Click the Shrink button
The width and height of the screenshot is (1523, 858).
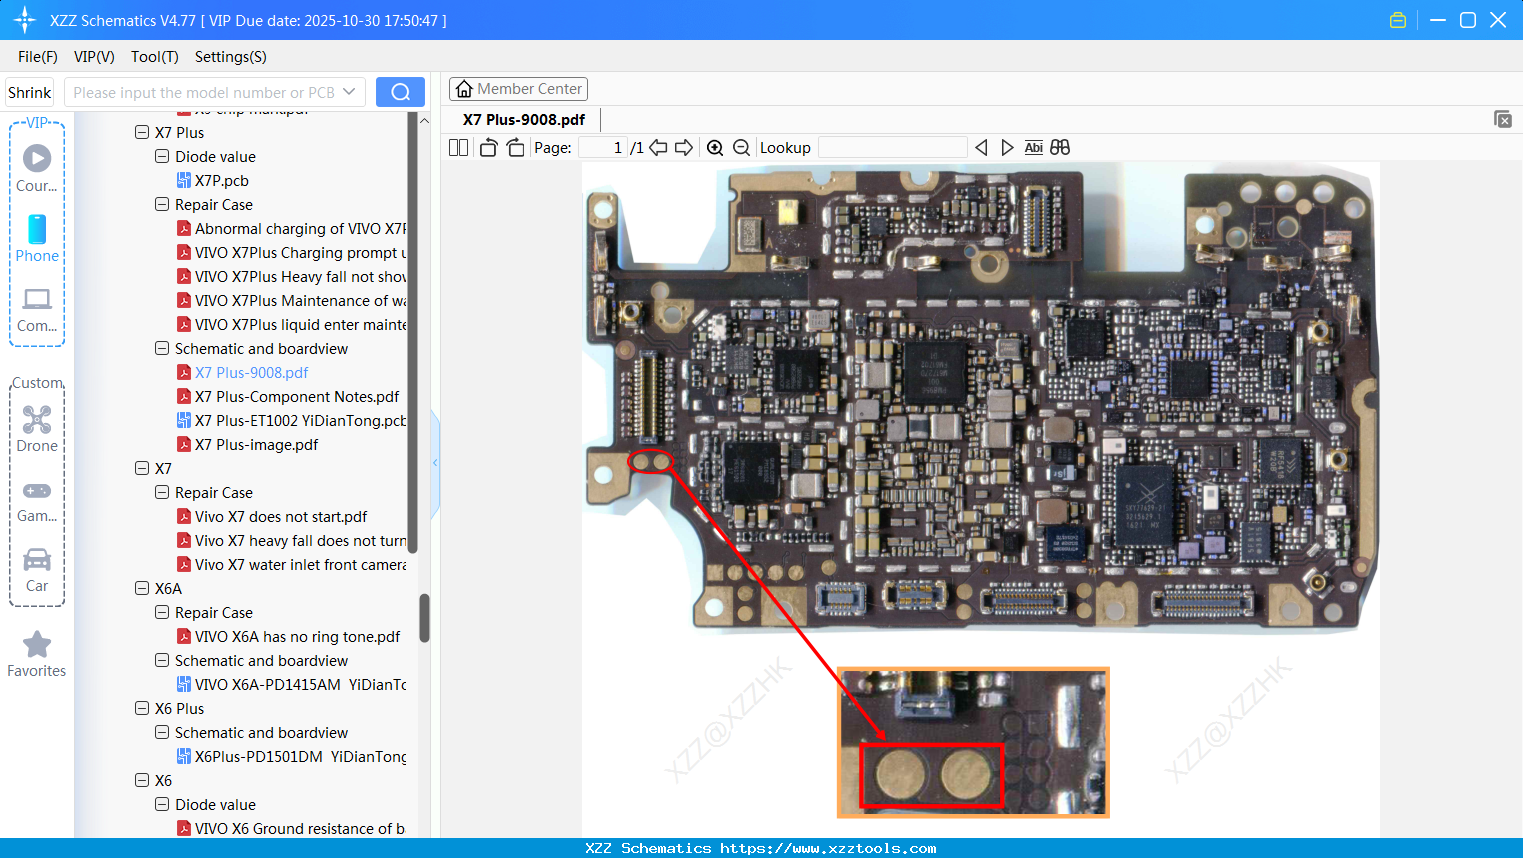(x=30, y=92)
